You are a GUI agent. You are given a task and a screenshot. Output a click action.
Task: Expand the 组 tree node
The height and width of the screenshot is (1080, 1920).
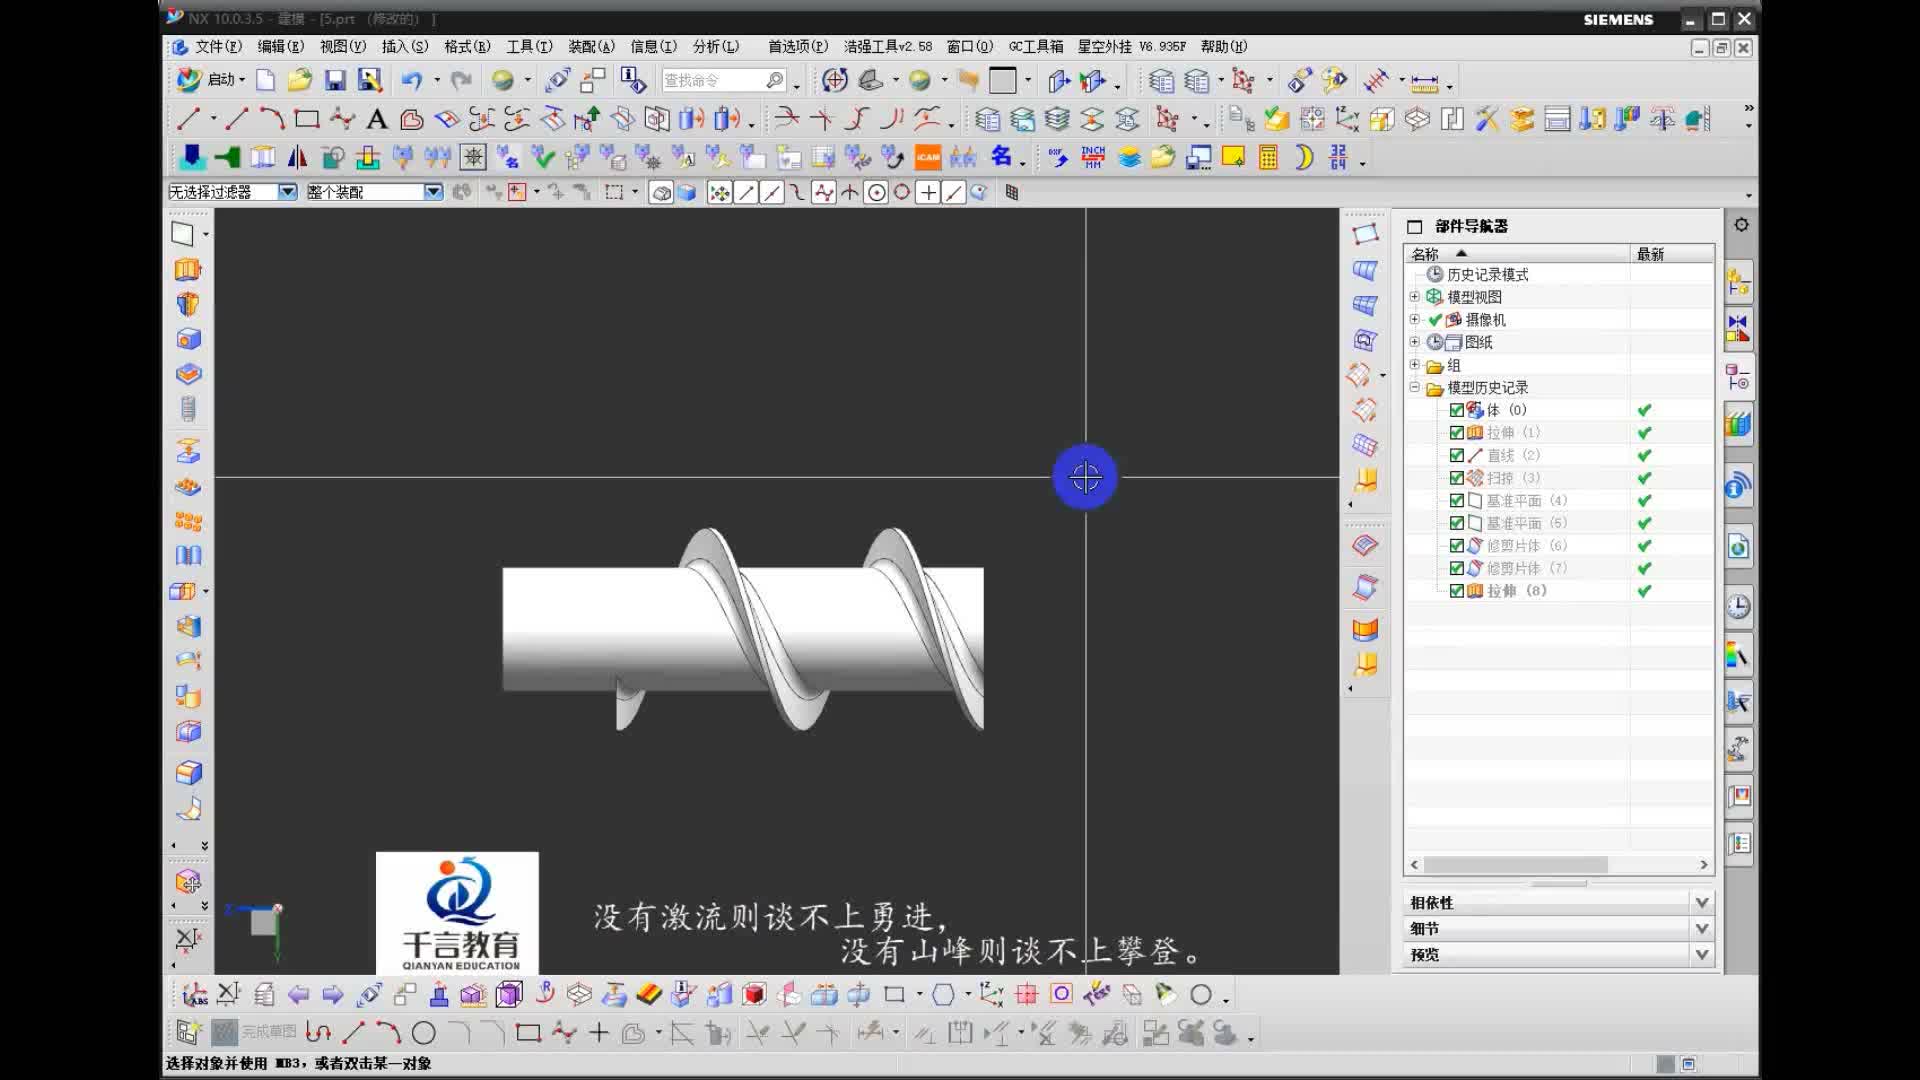click(x=1415, y=364)
